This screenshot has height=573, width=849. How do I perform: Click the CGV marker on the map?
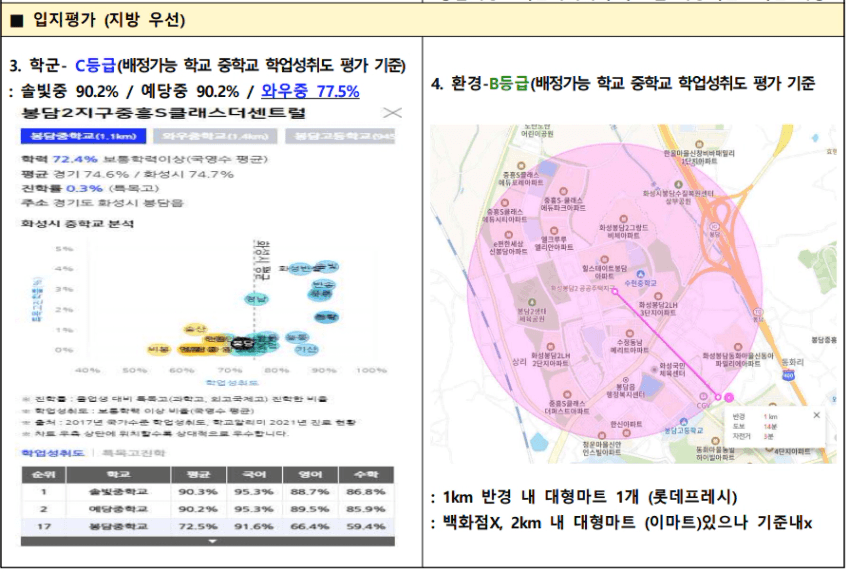point(703,396)
